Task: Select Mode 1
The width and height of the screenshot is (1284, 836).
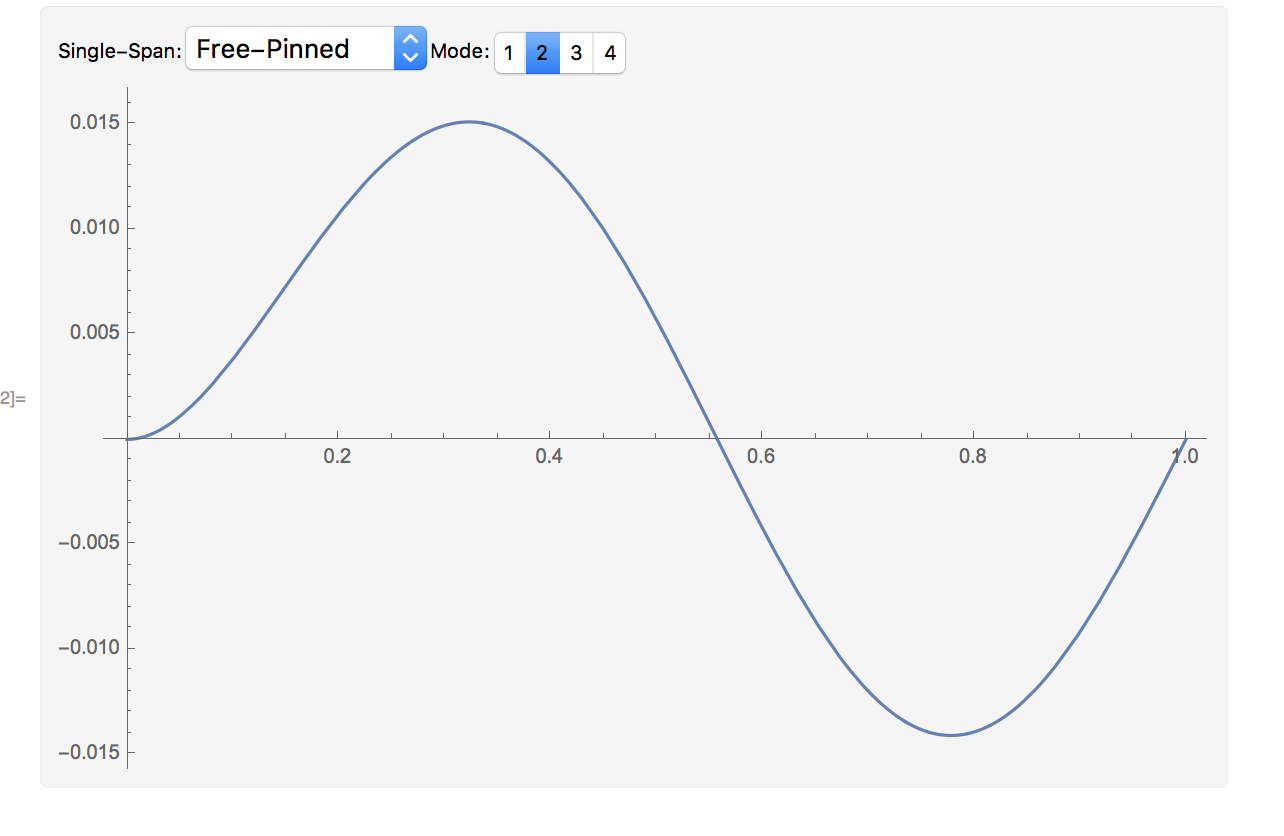Action: [x=509, y=53]
